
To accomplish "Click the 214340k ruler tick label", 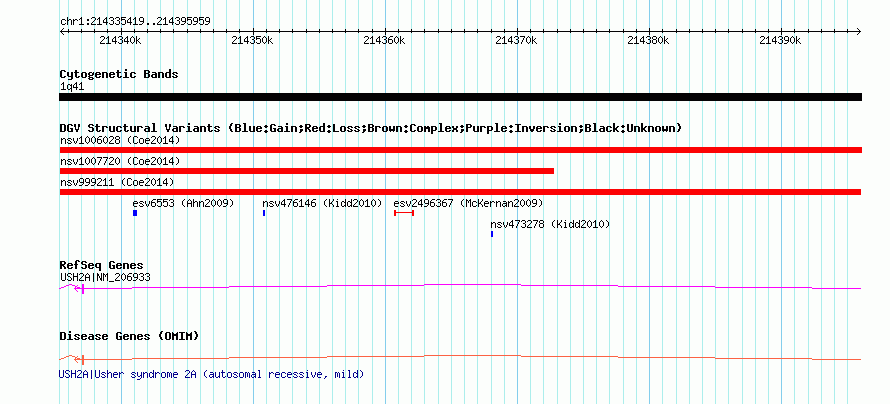I will coord(120,40).
